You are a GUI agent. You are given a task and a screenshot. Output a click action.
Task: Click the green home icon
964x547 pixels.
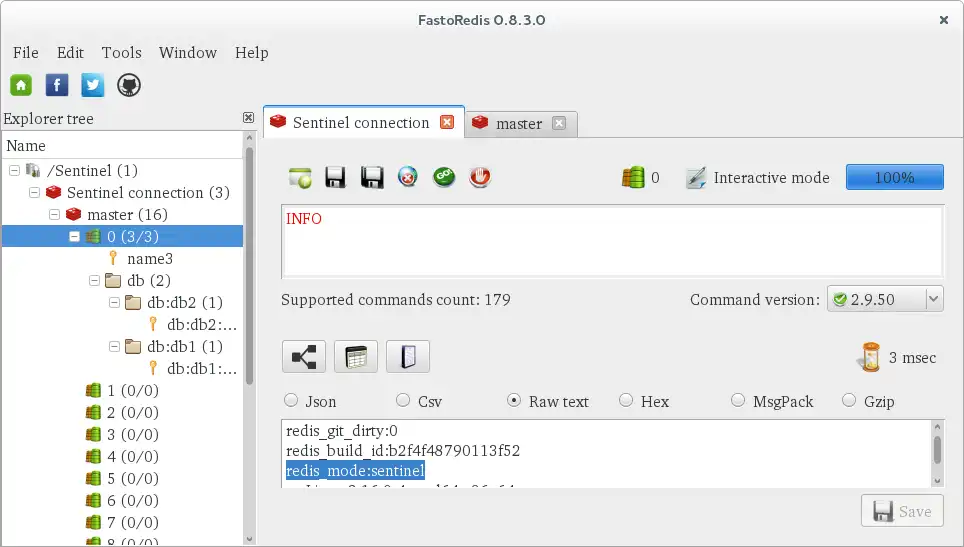point(21,85)
